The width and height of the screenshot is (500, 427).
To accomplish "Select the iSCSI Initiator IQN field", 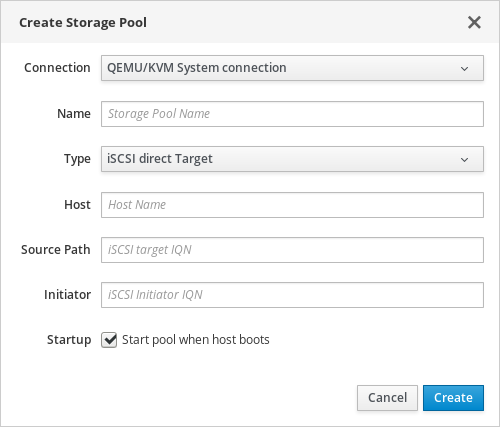I will [x=292, y=295].
